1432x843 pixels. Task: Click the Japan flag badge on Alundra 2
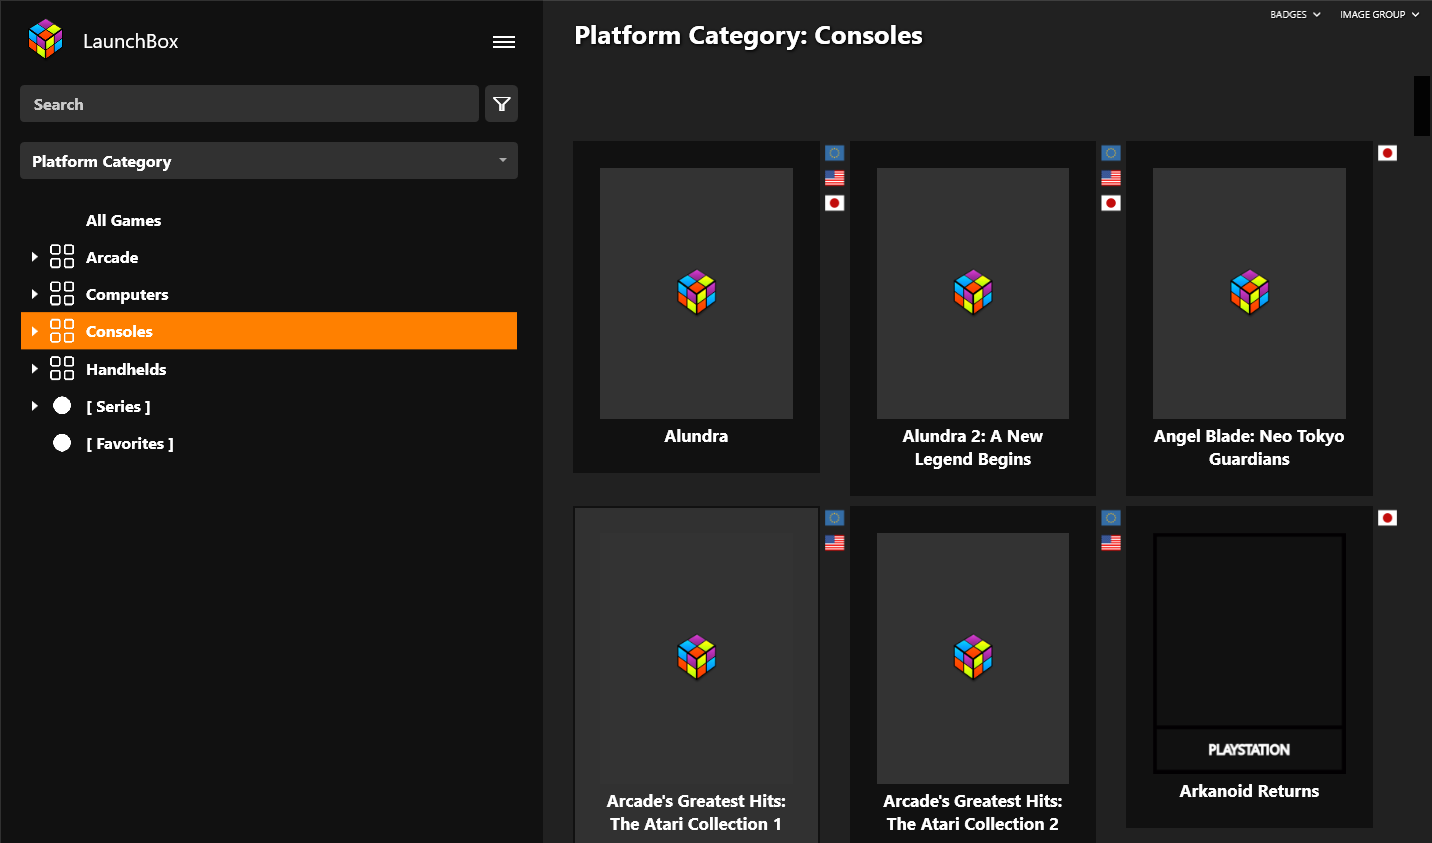click(x=1111, y=203)
